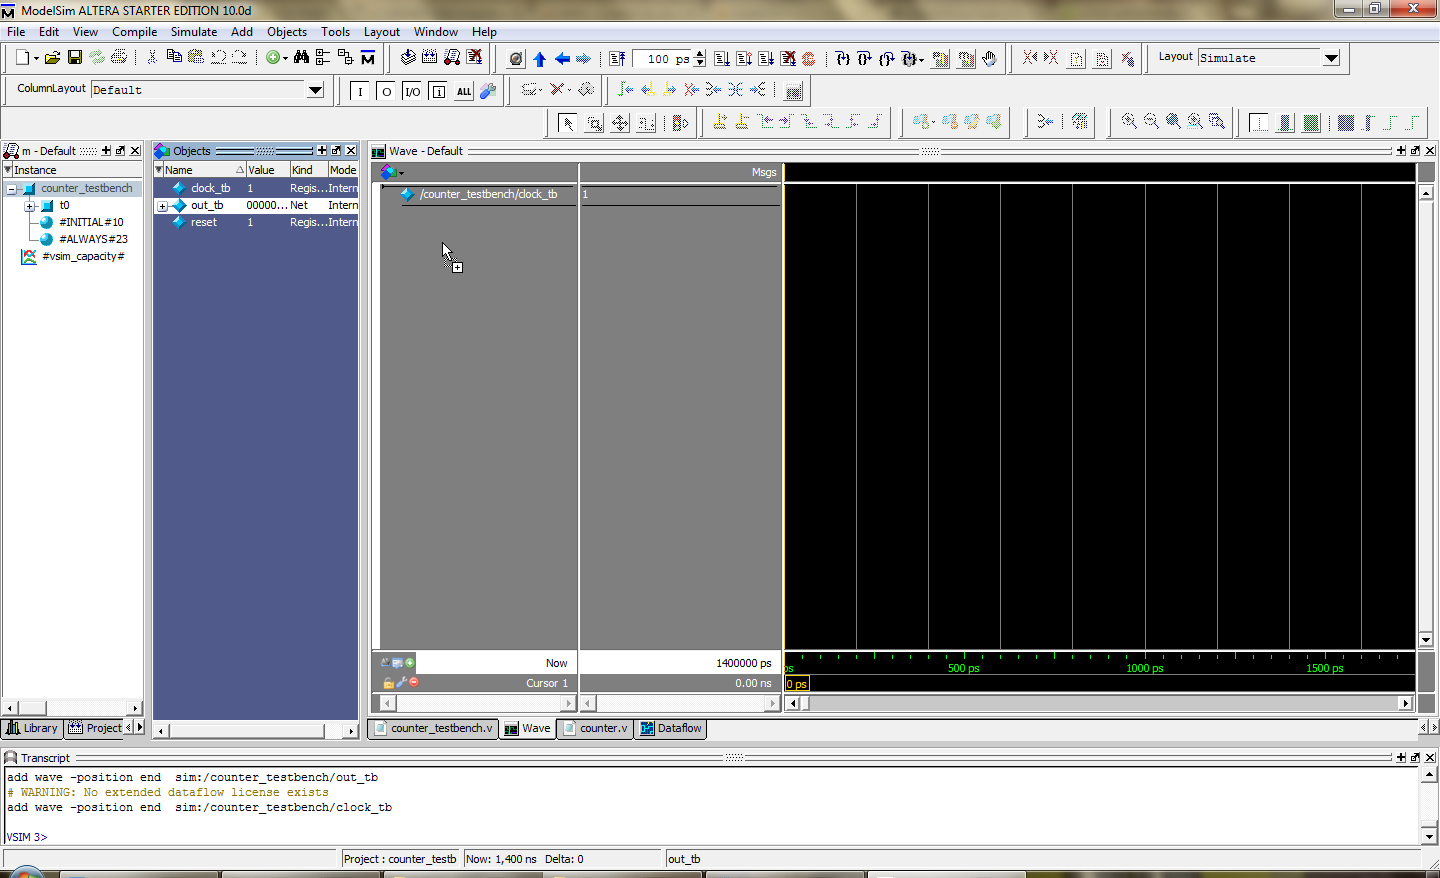This screenshot has height=878, width=1440.
Task: Open the Layout Simulate dropdown
Action: [1331, 58]
